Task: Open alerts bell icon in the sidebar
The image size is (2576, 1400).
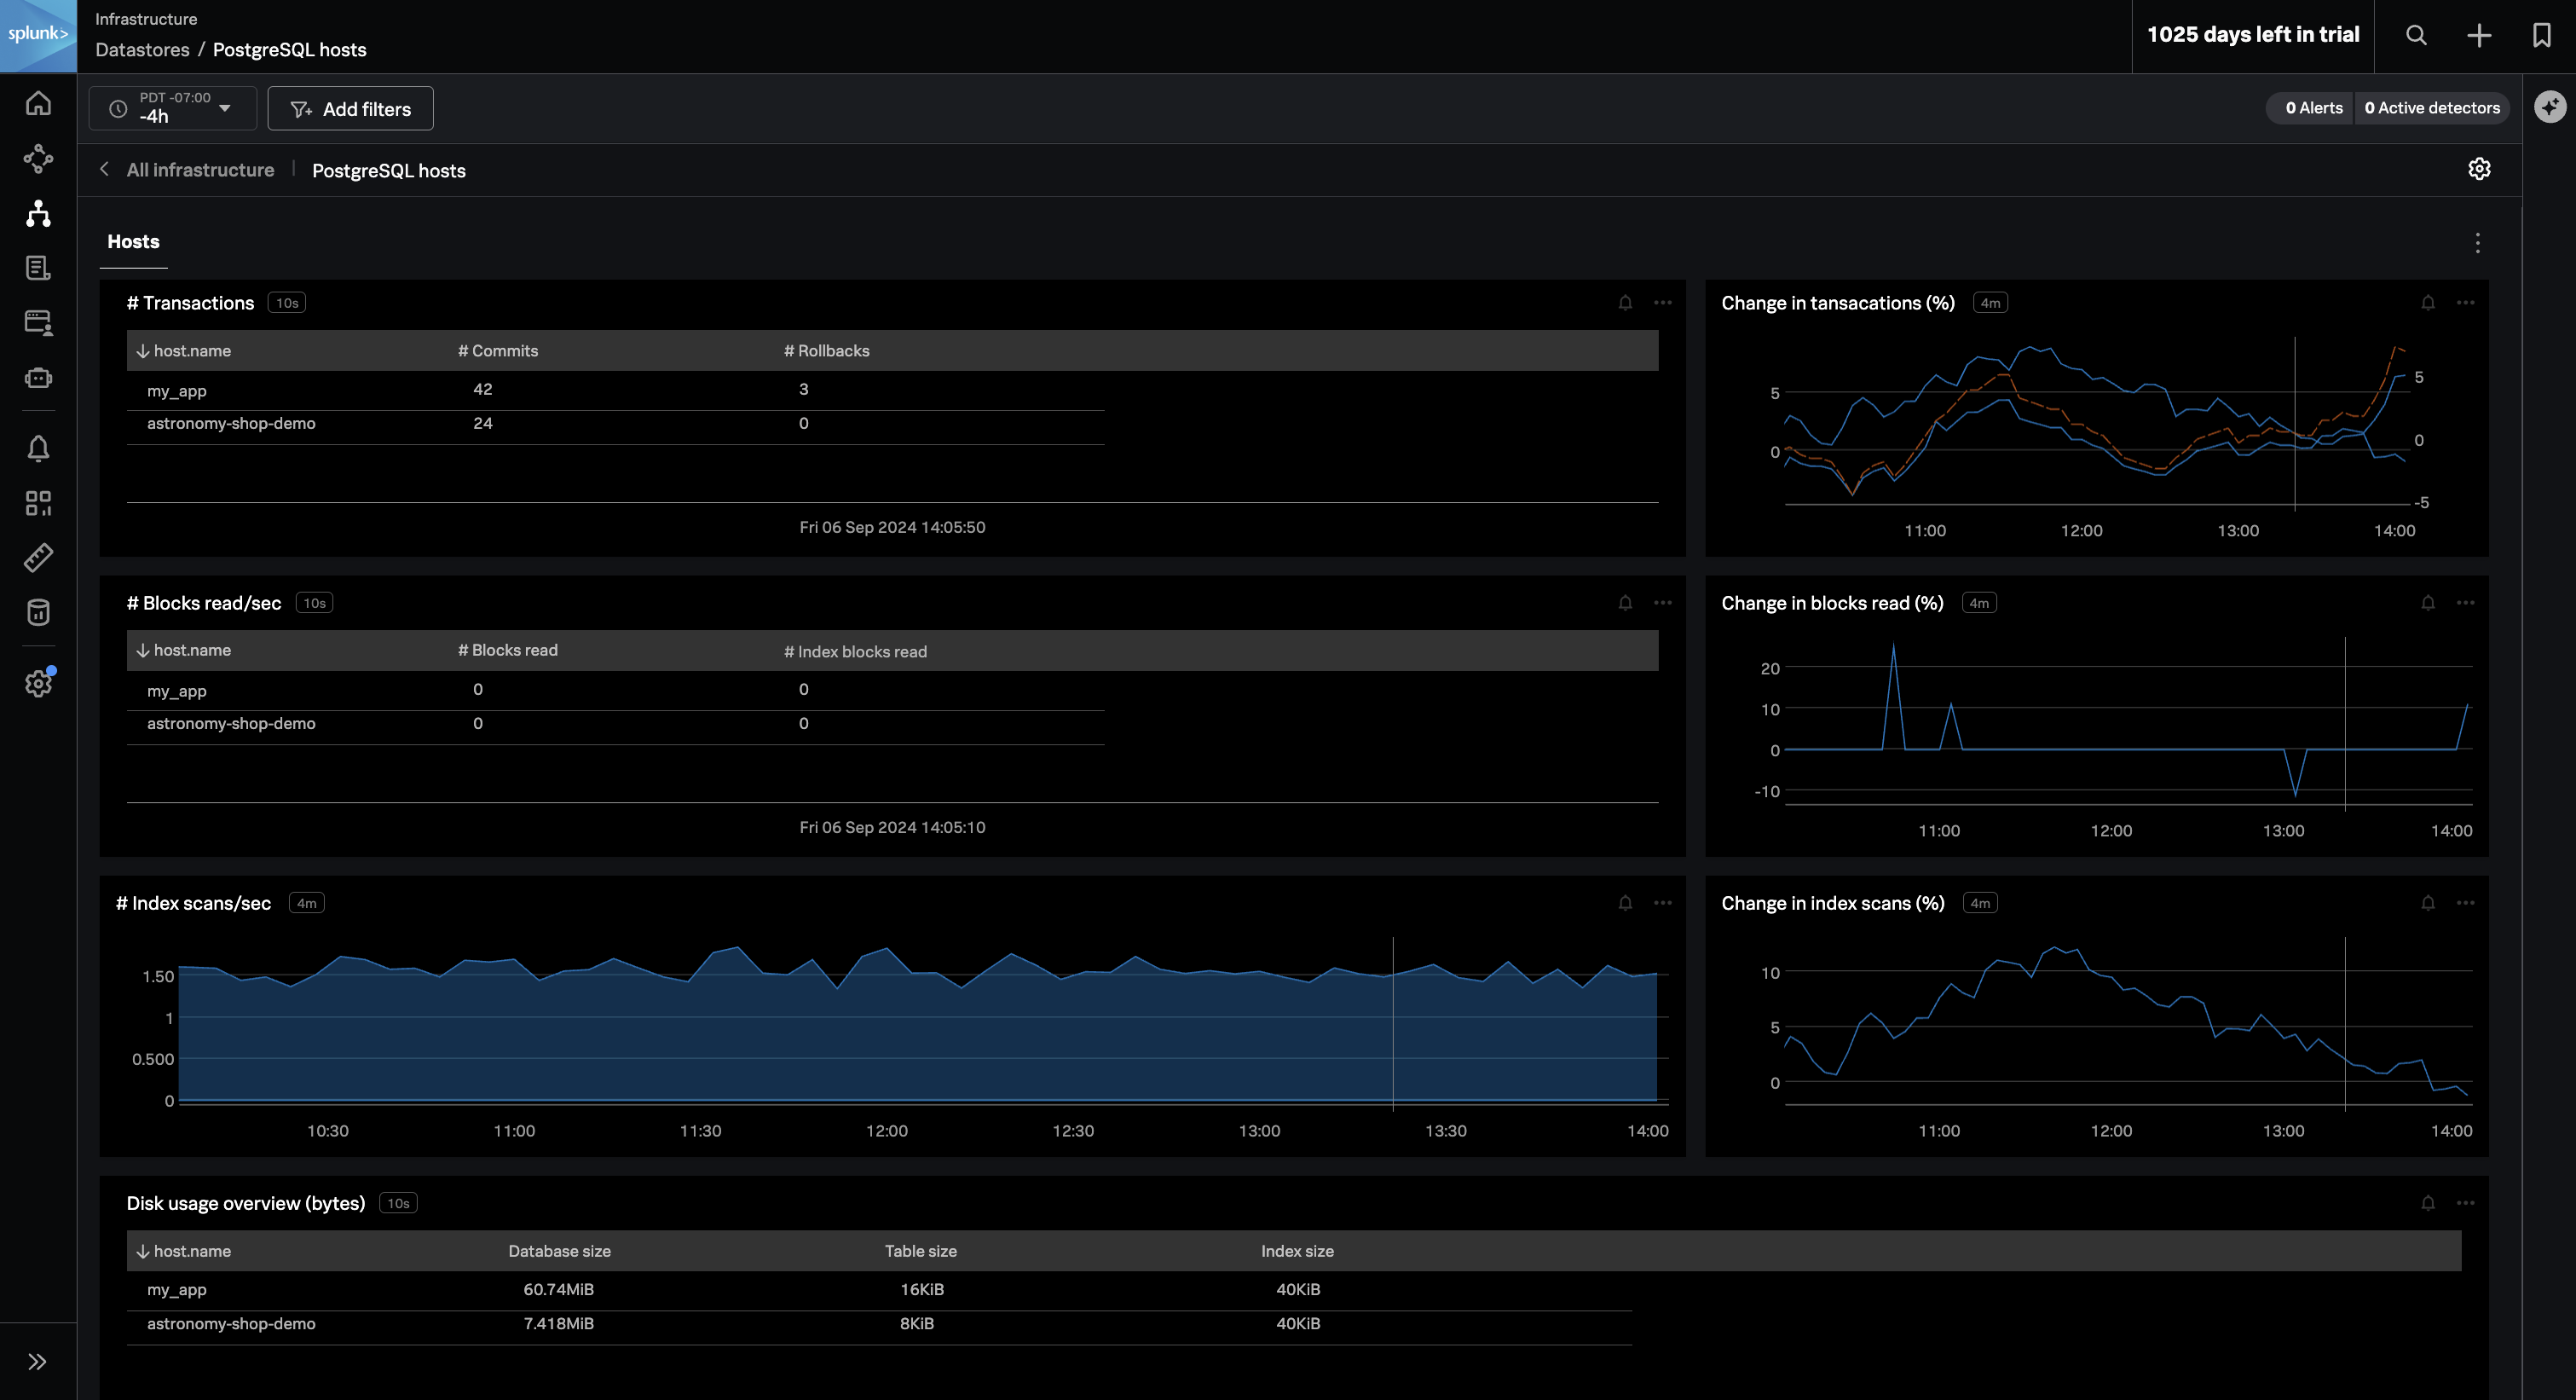Action: click(x=38, y=449)
